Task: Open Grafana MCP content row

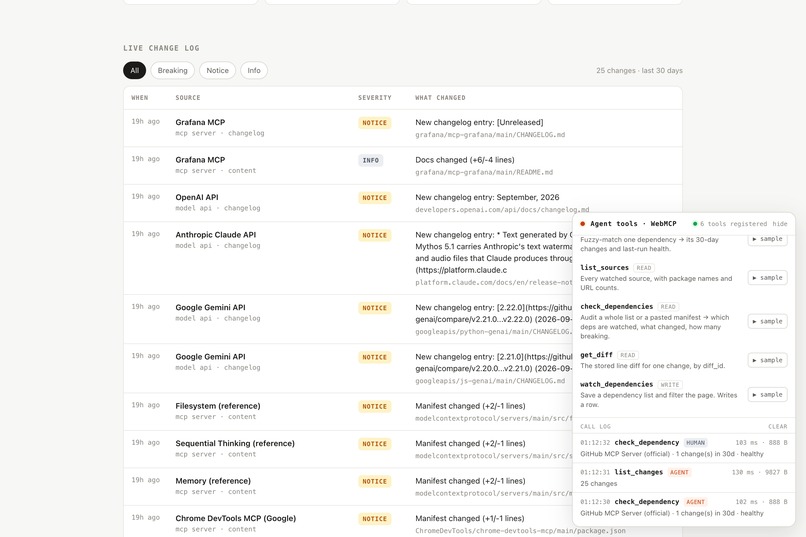Action: [x=403, y=165]
